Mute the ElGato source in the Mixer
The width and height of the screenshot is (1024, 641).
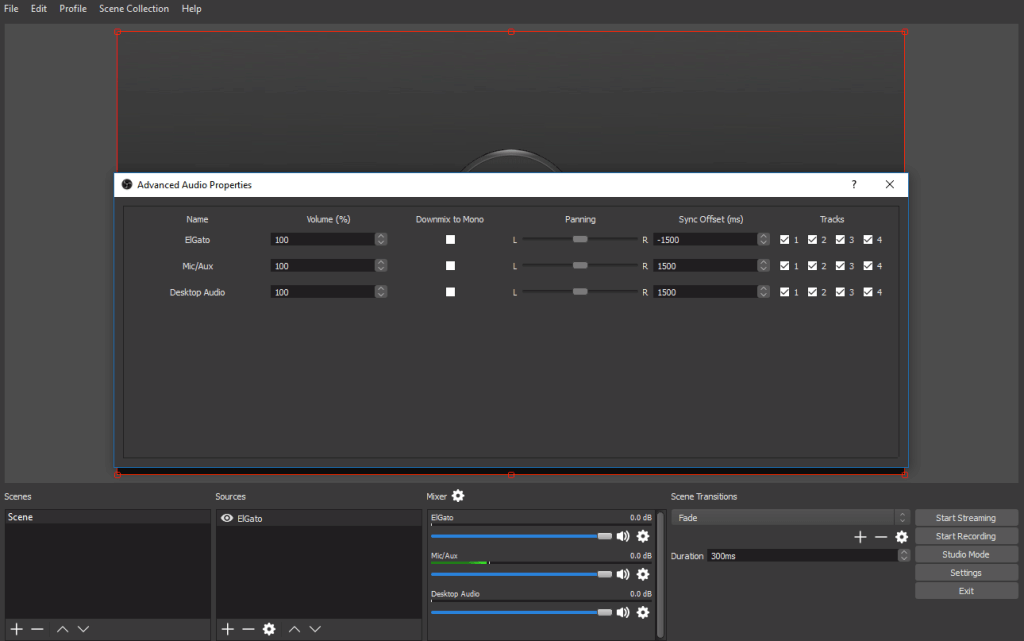(624, 536)
